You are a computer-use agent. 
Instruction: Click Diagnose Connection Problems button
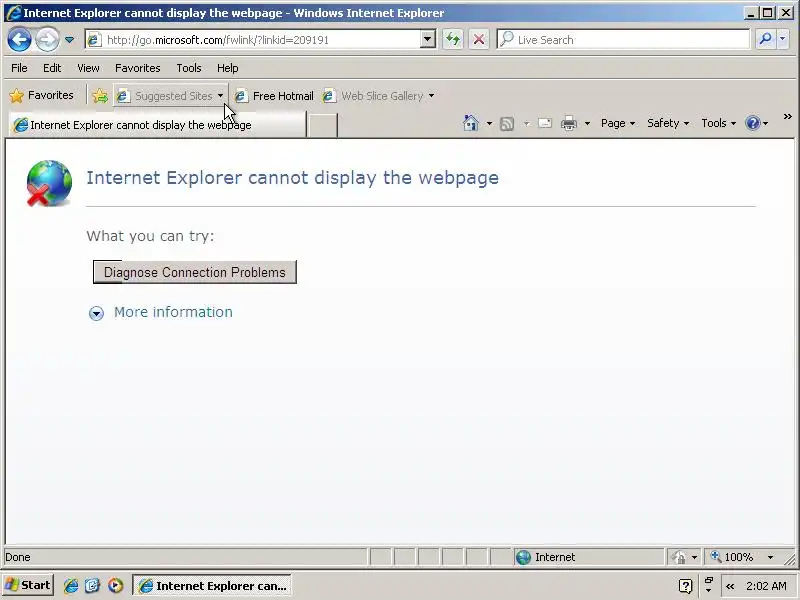194,272
